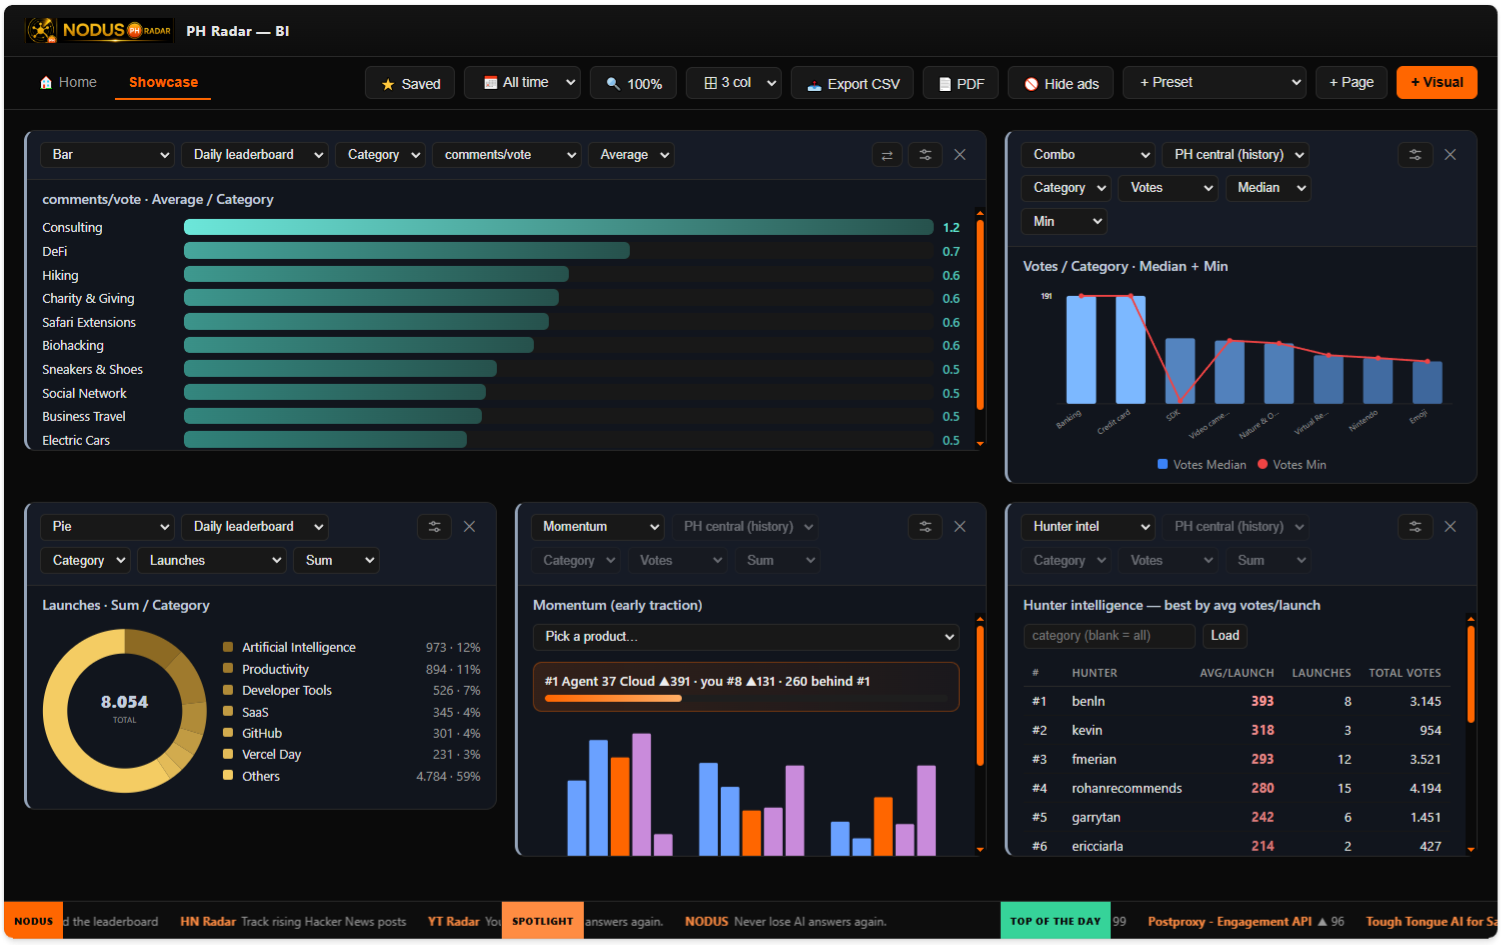Image resolution: width=1501 pixels, height=945 pixels.
Task: Open the Pie chart type dropdown
Action: (x=108, y=527)
